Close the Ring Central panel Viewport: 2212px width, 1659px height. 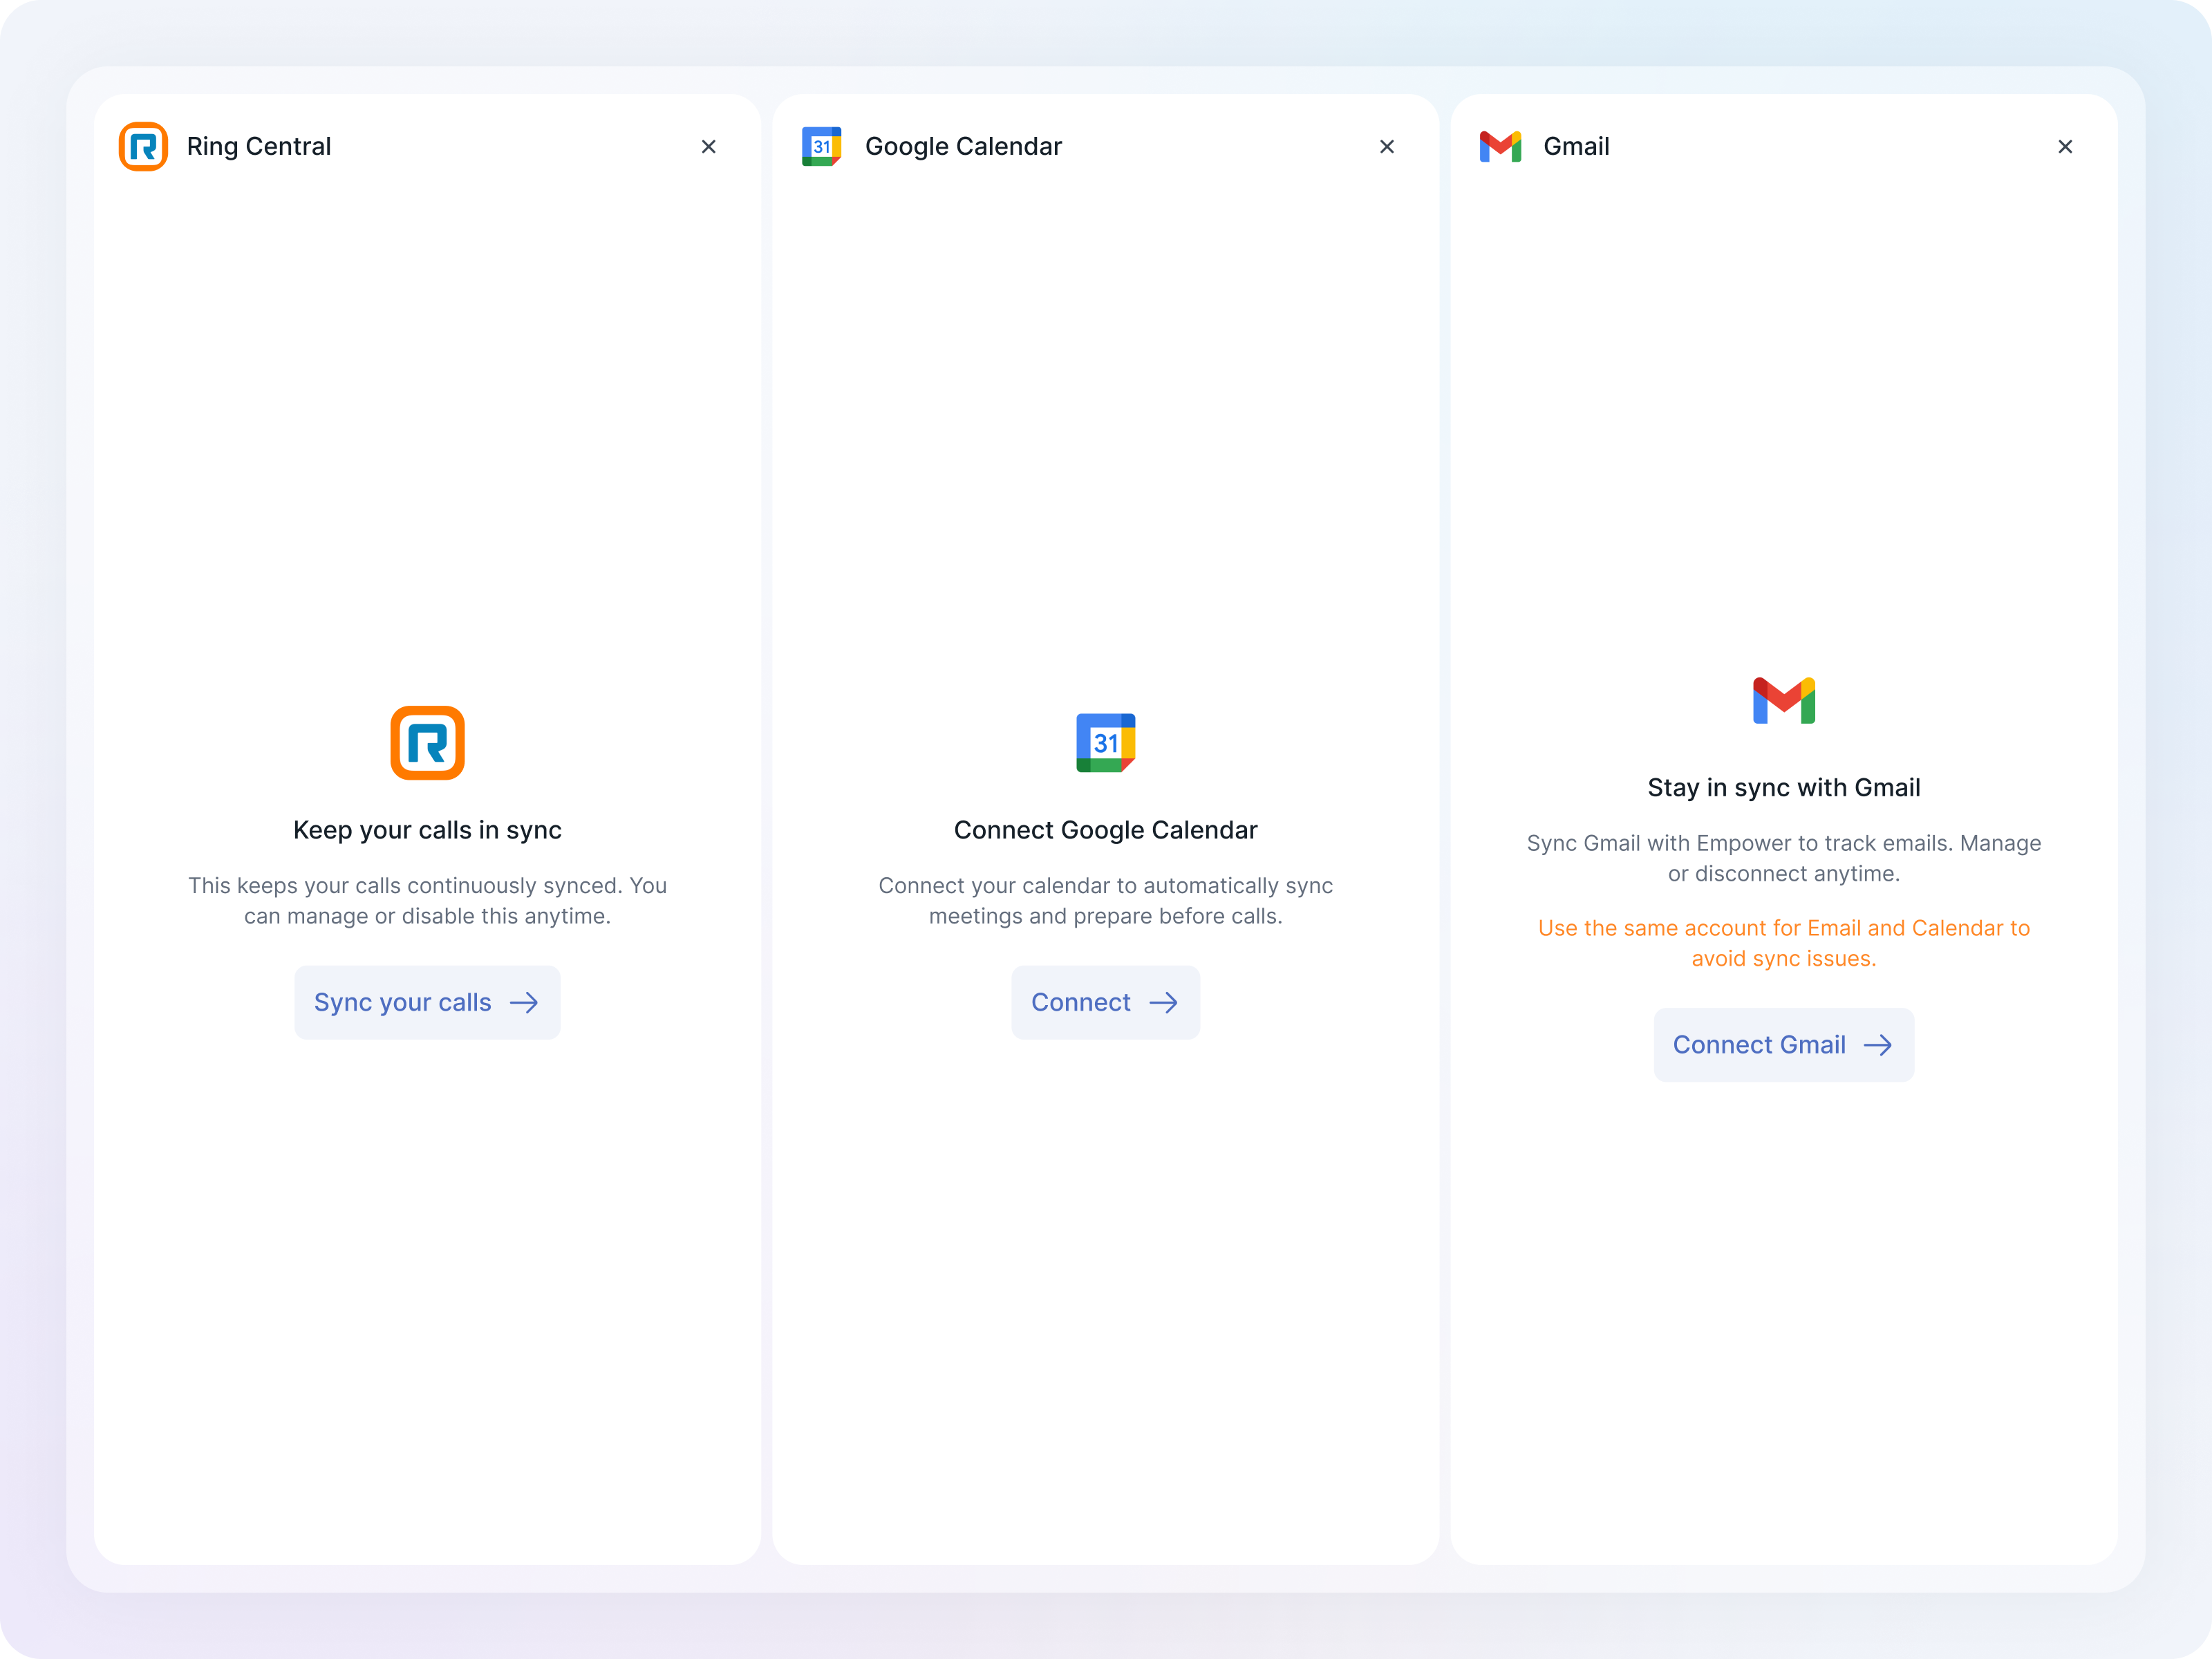[x=709, y=147]
